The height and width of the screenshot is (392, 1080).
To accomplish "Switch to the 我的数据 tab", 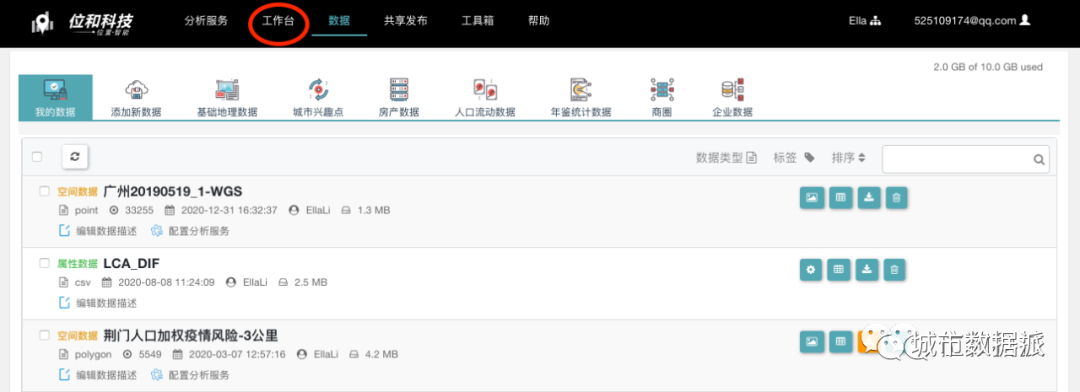I will click(x=55, y=97).
